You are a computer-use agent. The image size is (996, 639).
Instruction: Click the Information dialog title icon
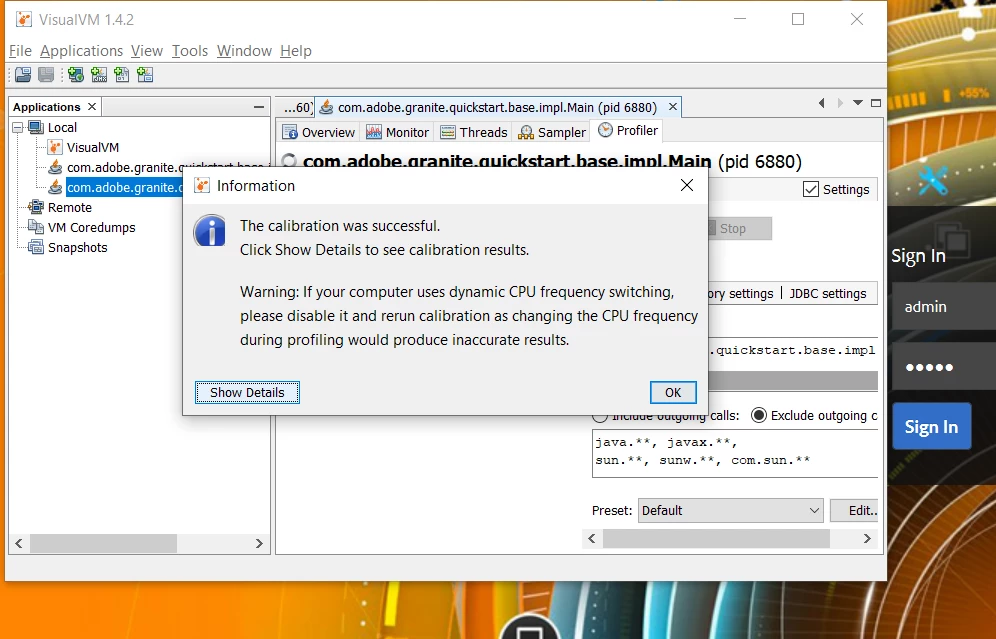coord(202,185)
